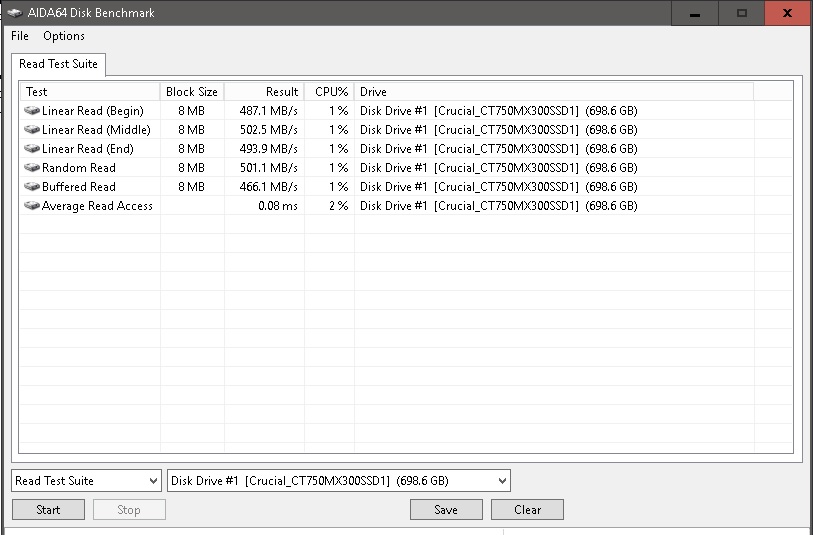Viewport: 813px width, 535px height.
Task: Click the AIDA64 title bar app icon
Action: click(14, 13)
